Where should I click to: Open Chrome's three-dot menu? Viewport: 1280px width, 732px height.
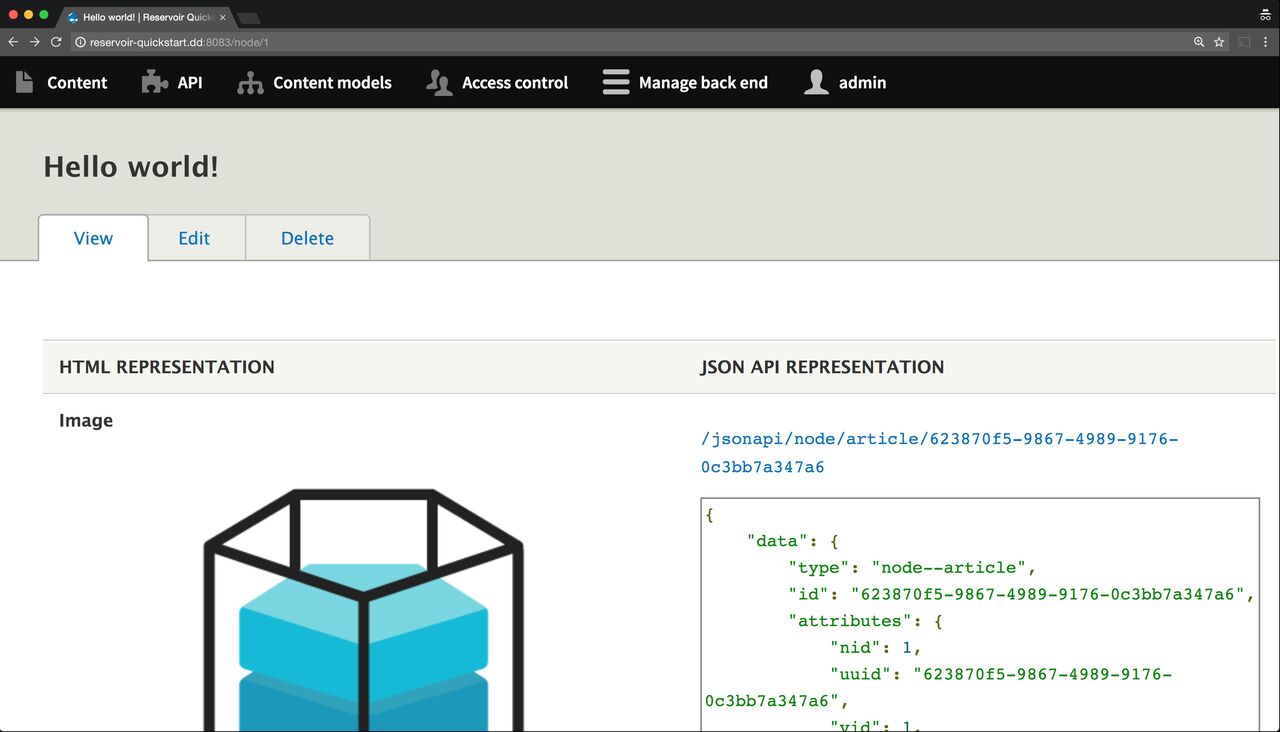tap(1268, 42)
